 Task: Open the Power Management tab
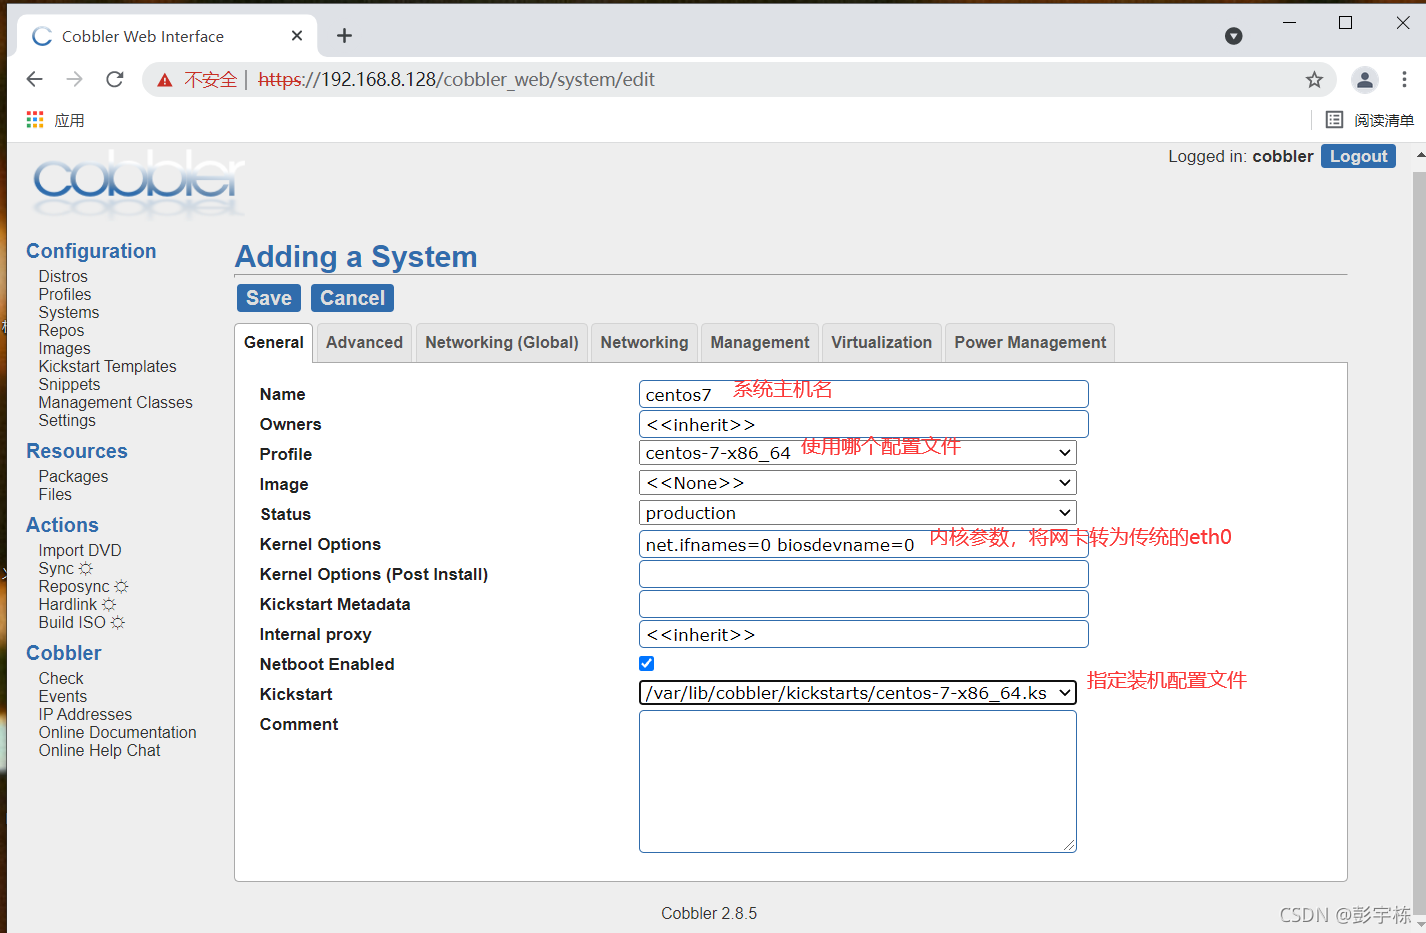(1030, 342)
